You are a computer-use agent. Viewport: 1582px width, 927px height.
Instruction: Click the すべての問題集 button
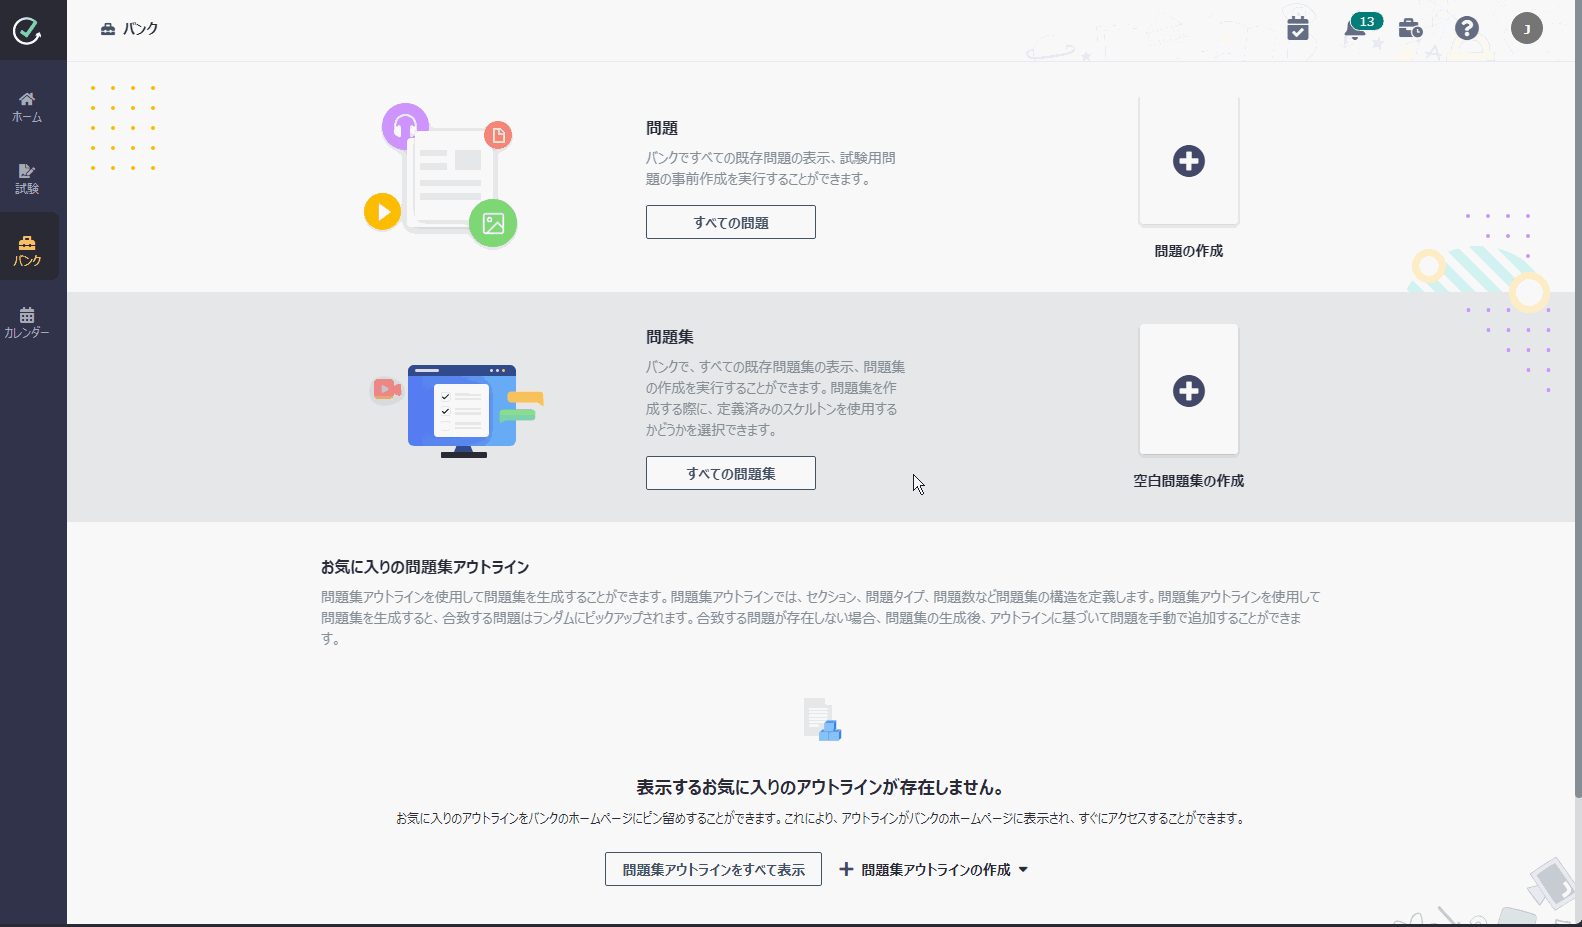(x=731, y=473)
